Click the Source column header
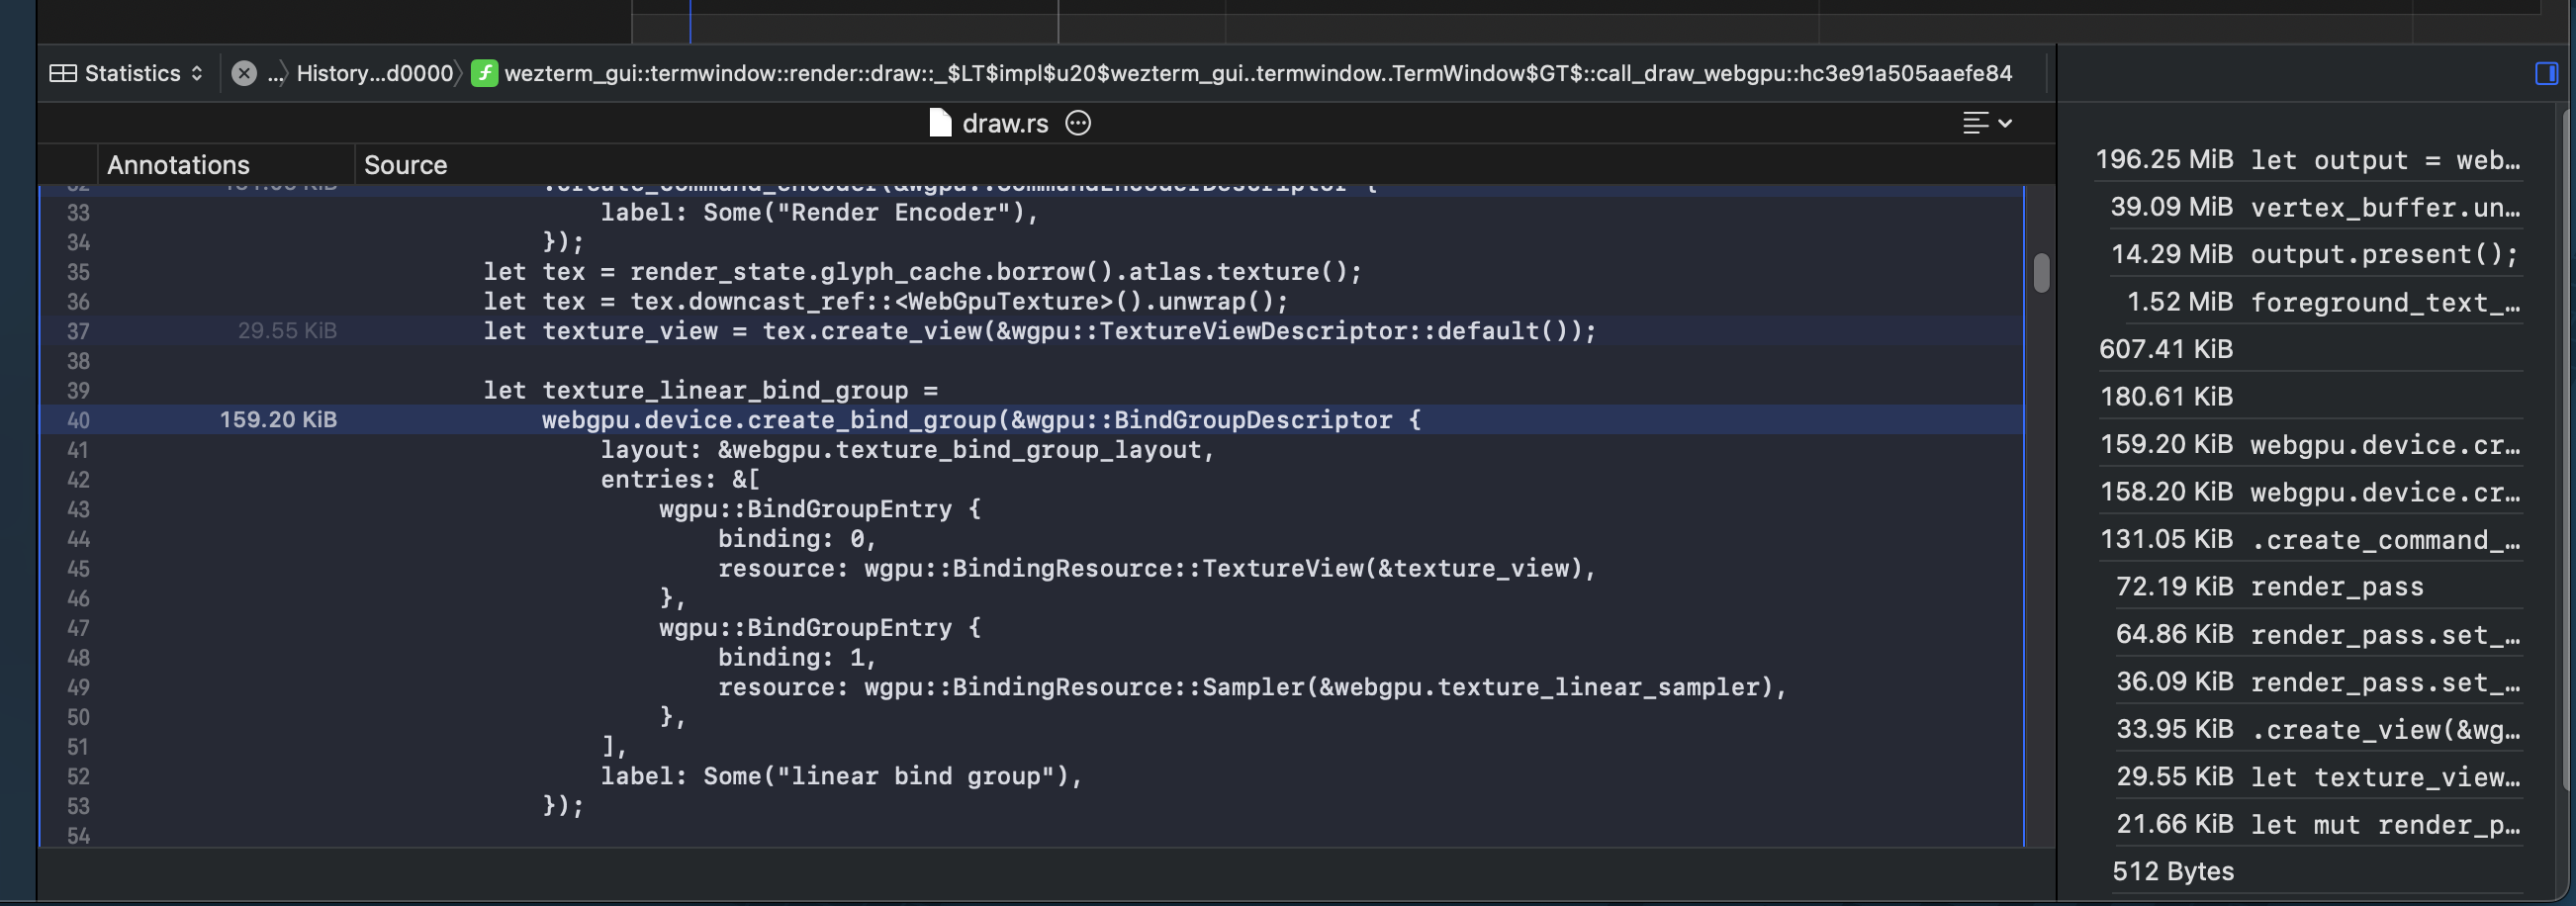The image size is (2576, 906). 405,165
